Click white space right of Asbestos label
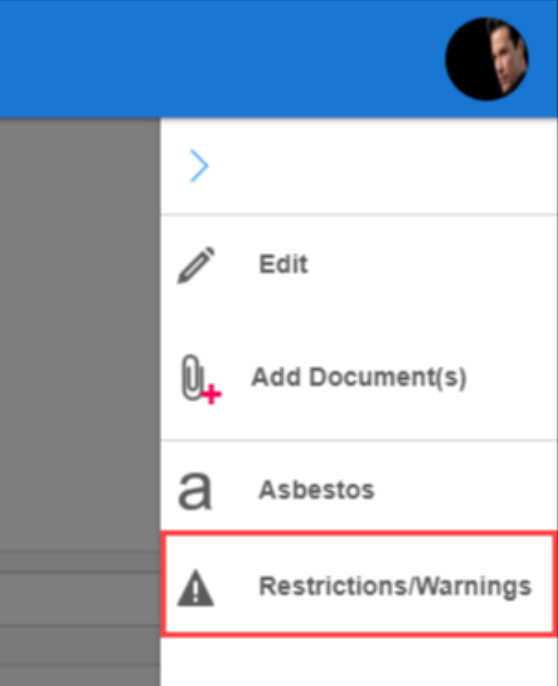 tap(466, 490)
